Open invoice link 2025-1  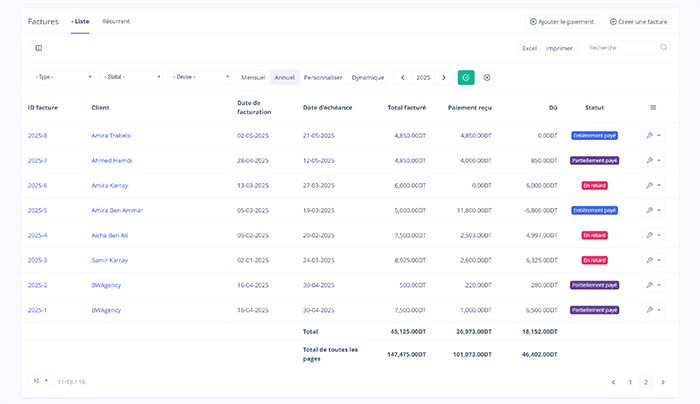(x=38, y=310)
